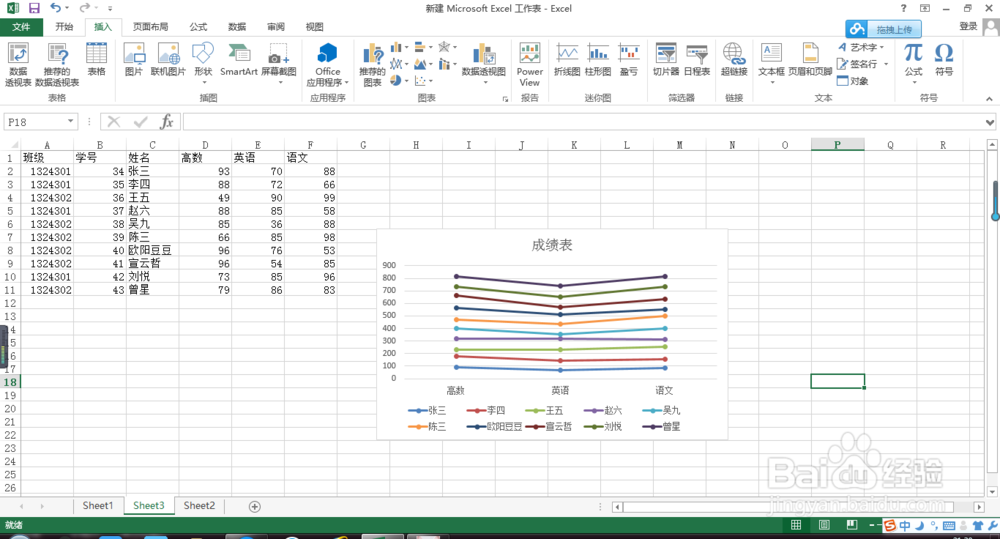Click the cloud upload (拖拽上传) button

(883, 29)
